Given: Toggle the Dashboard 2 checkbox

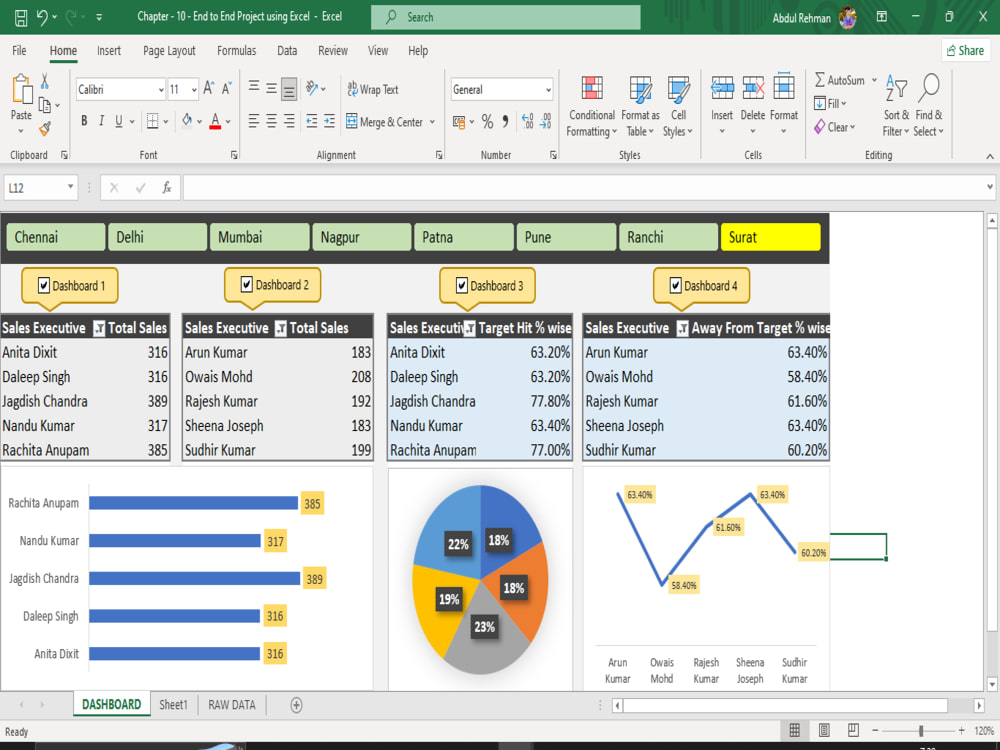Looking at the screenshot, I should click(247, 284).
